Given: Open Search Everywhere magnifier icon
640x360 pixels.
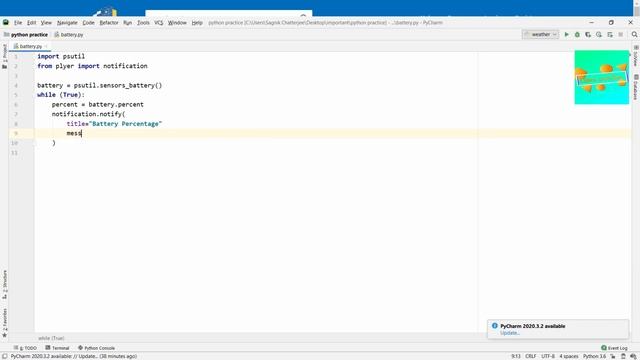Looking at the screenshot, I should pos(634,35).
